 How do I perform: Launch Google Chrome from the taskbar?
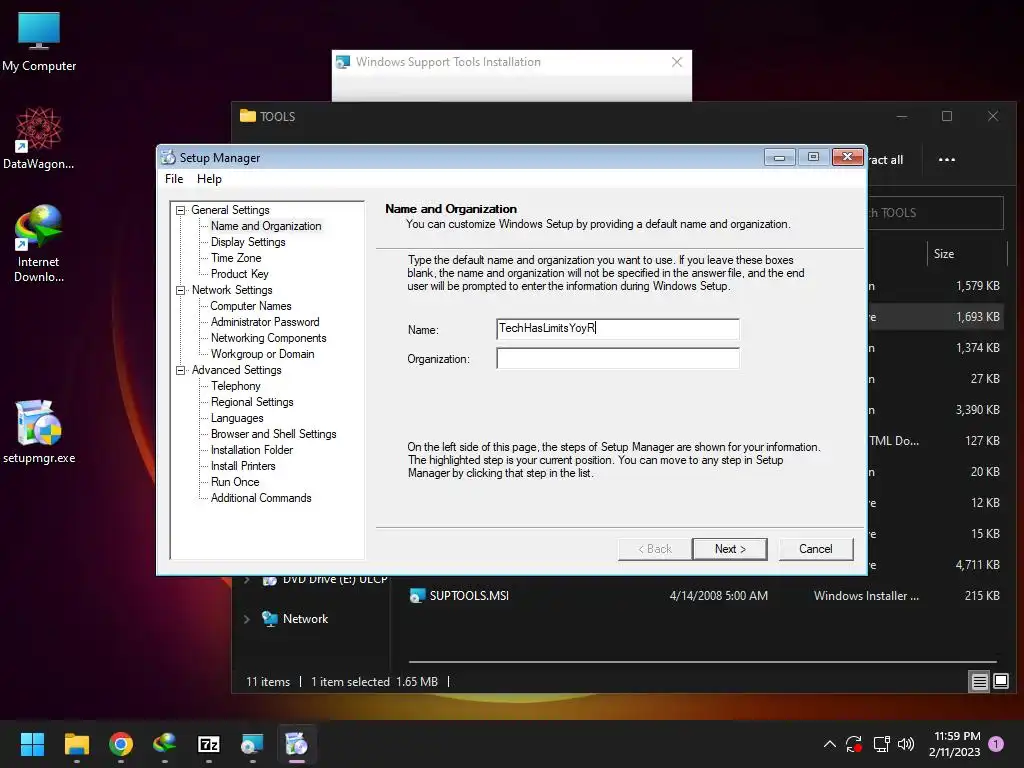pos(121,744)
